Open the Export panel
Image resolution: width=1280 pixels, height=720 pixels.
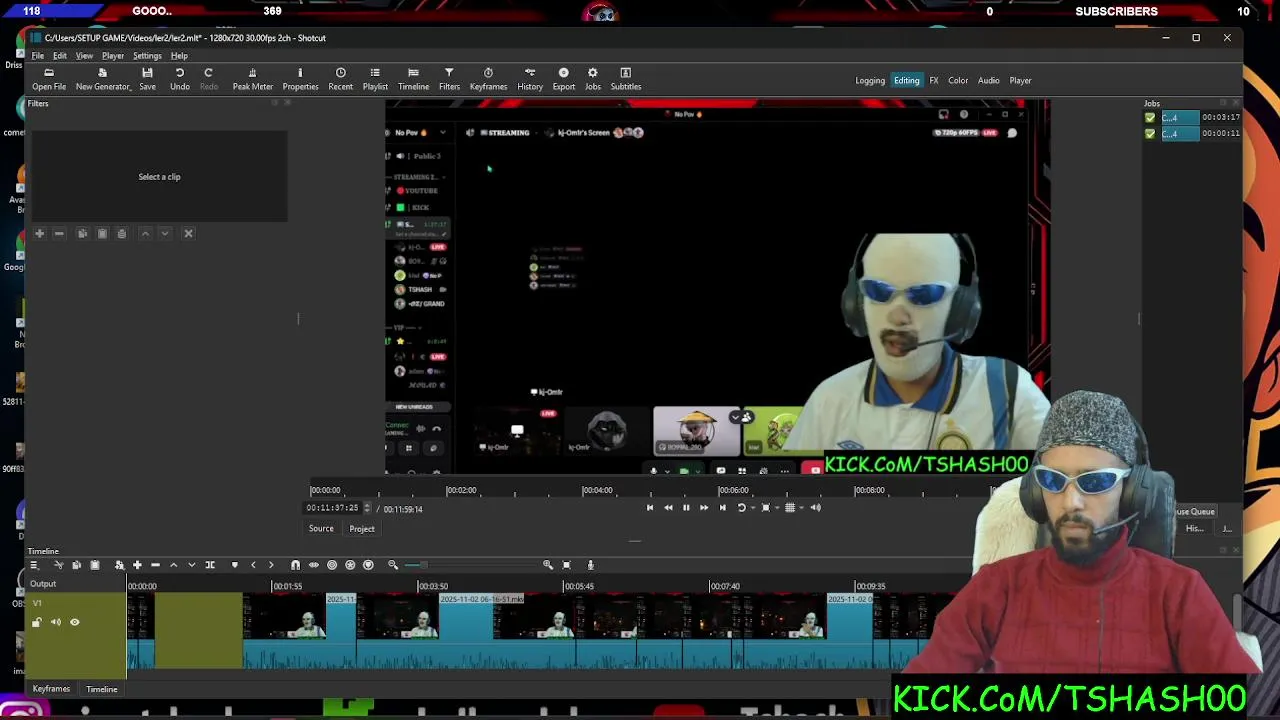[564, 79]
